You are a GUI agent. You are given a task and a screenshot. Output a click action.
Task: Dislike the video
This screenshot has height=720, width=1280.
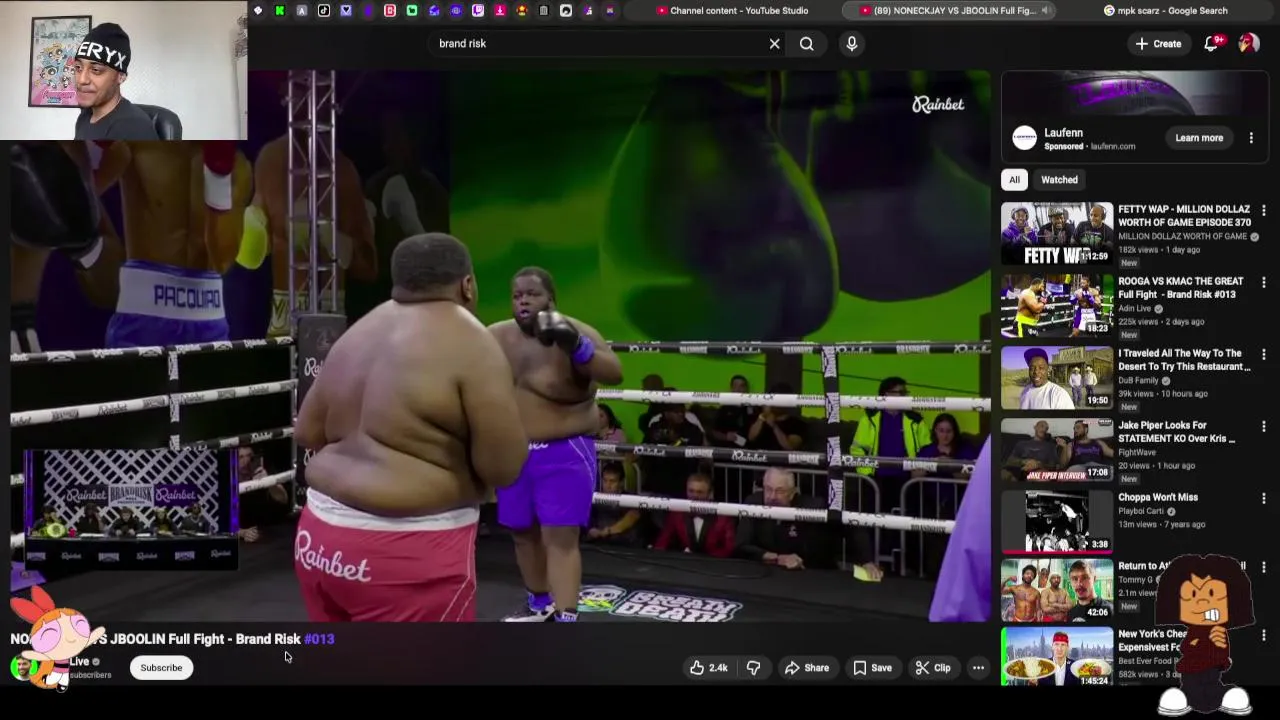pyautogui.click(x=754, y=668)
